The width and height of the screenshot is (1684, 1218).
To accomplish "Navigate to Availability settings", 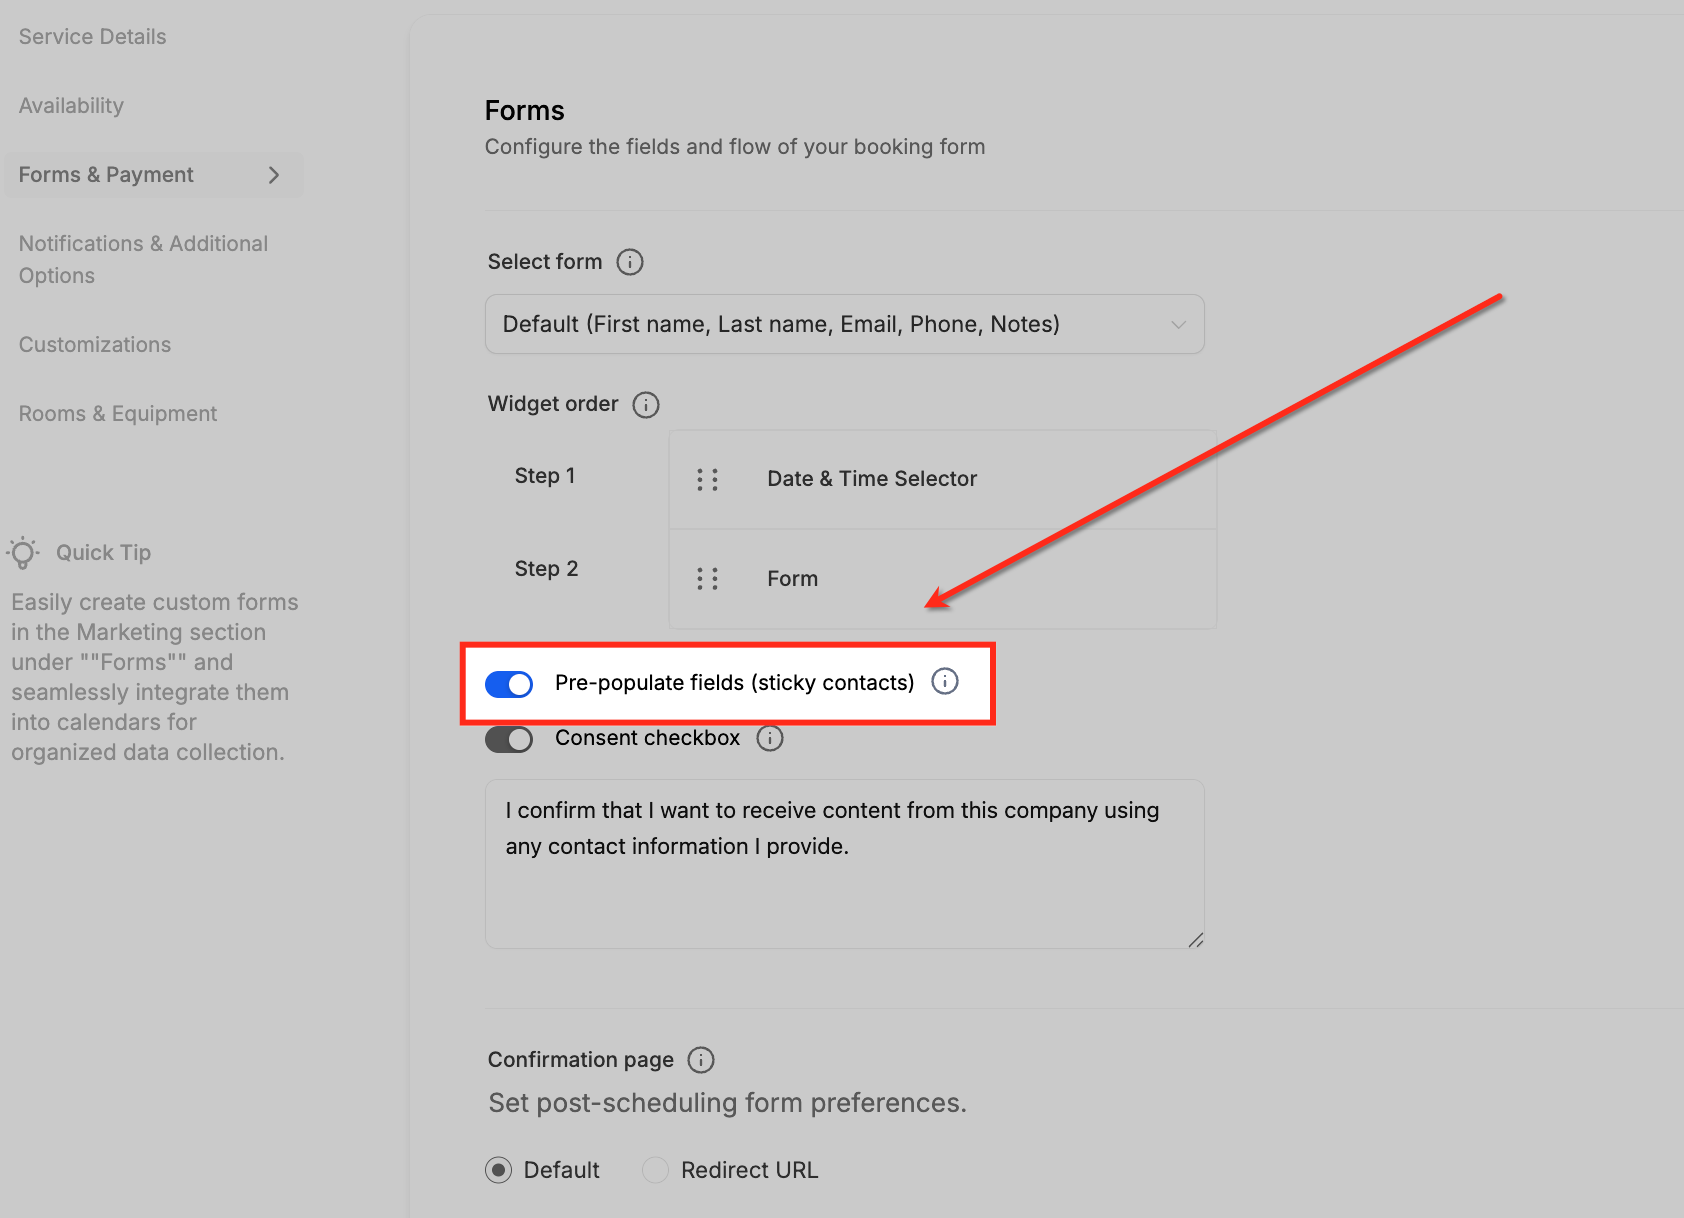I will tap(70, 105).
